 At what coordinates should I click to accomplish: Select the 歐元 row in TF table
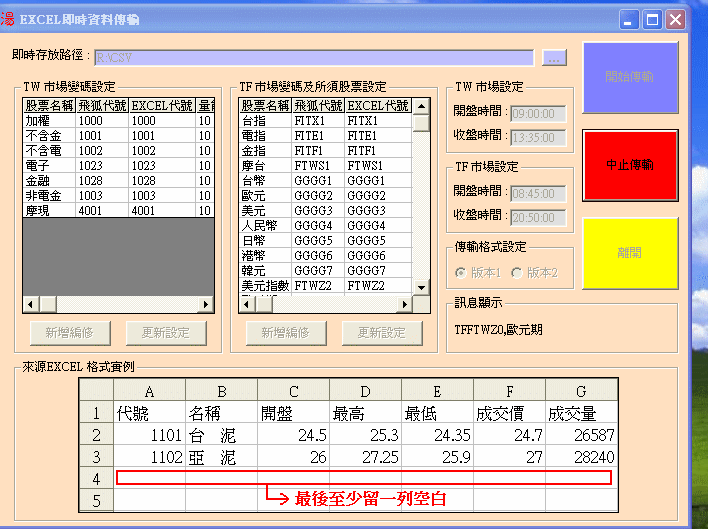[x=326, y=195]
